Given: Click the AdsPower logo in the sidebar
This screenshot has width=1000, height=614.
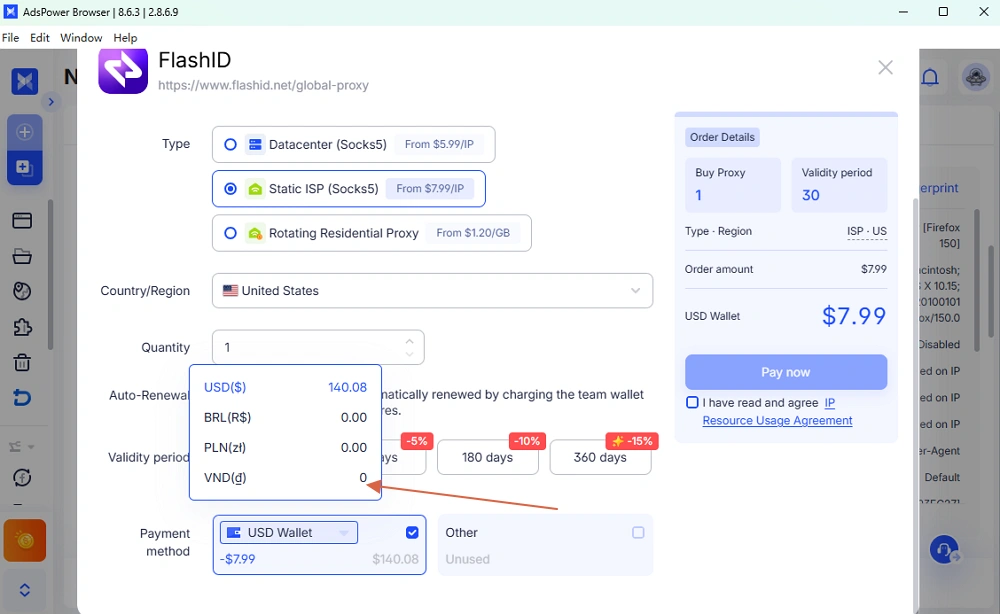Looking at the screenshot, I should tap(24, 82).
